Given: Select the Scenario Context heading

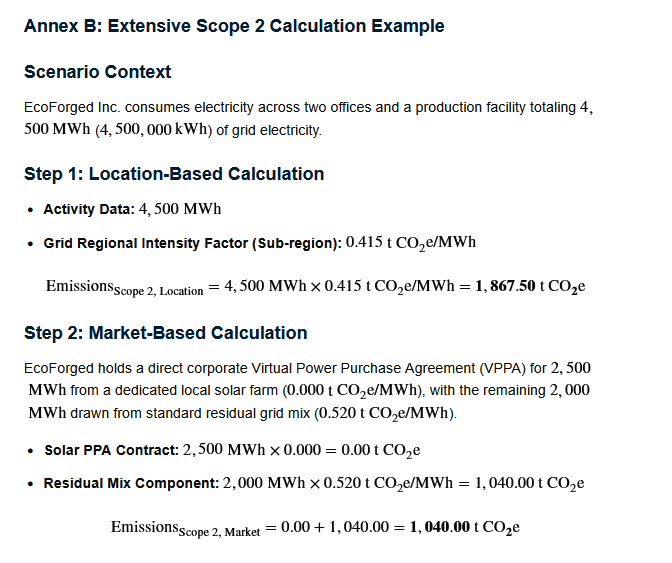Looking at the screenshot, I should click(97, 72).
